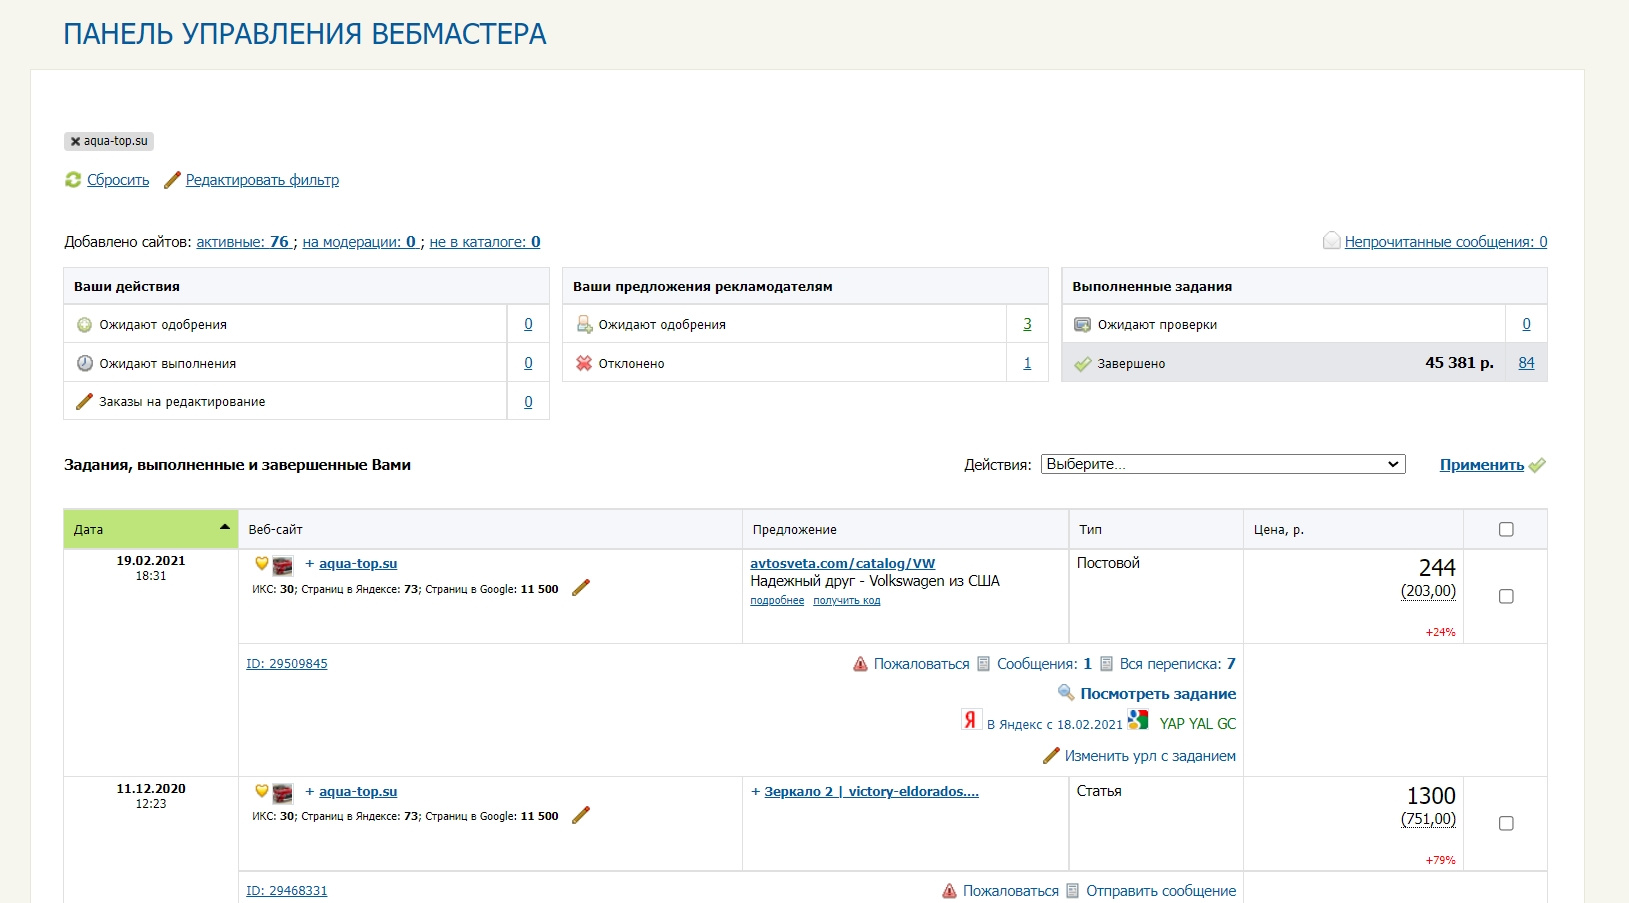Click pencil icon beside Edit filter
Viewport: 1629px width, 903px height.
(x=172, y=180)
